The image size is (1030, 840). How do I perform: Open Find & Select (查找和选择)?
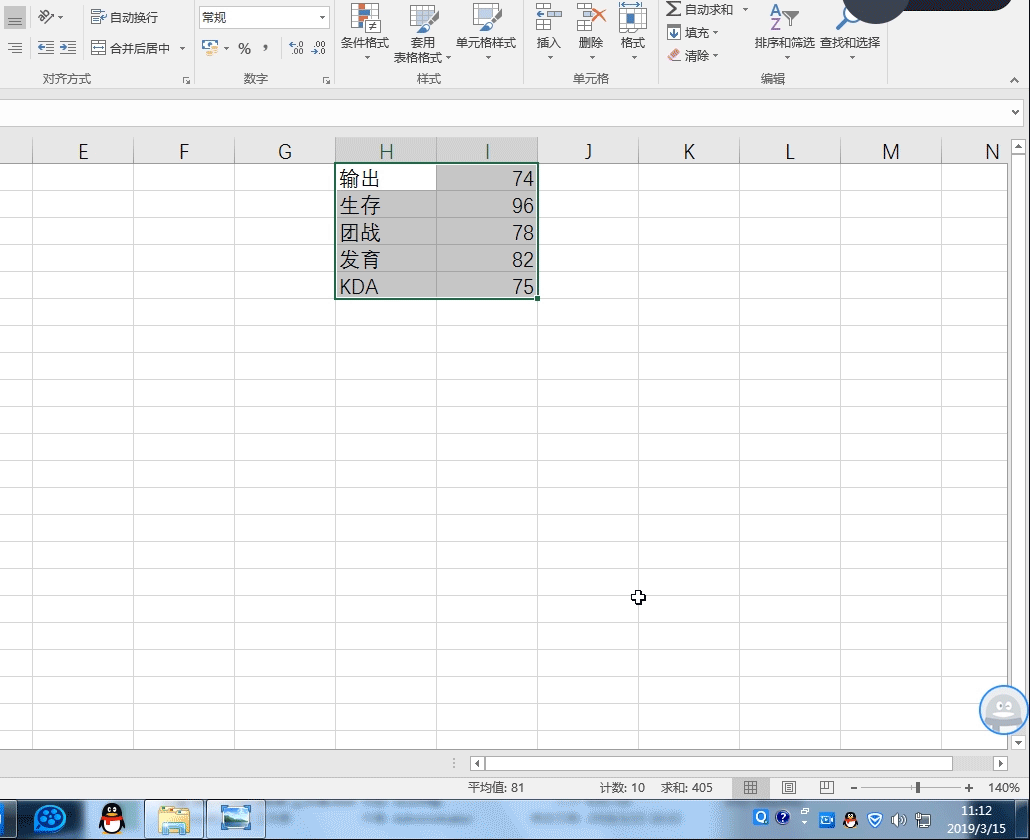coord(850,32)
